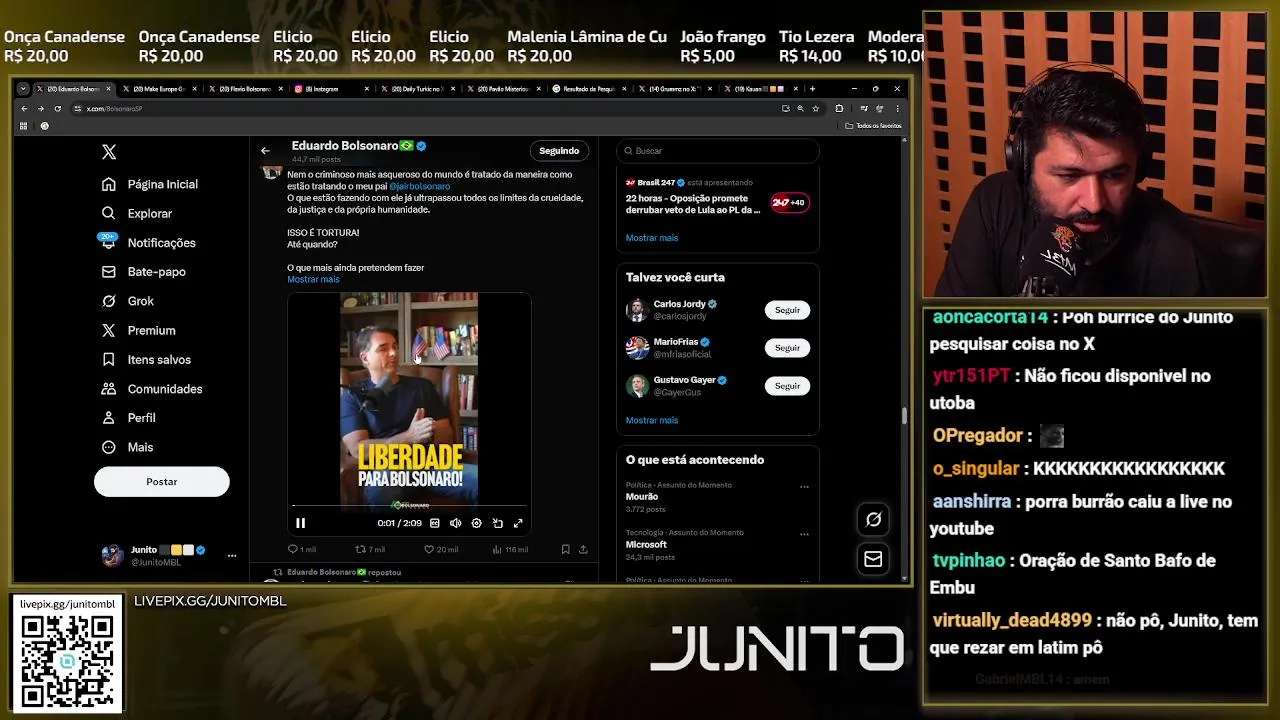The image size is (1280, 720).
Task: Open the Mais options menu
Action: tap(127, 447)
